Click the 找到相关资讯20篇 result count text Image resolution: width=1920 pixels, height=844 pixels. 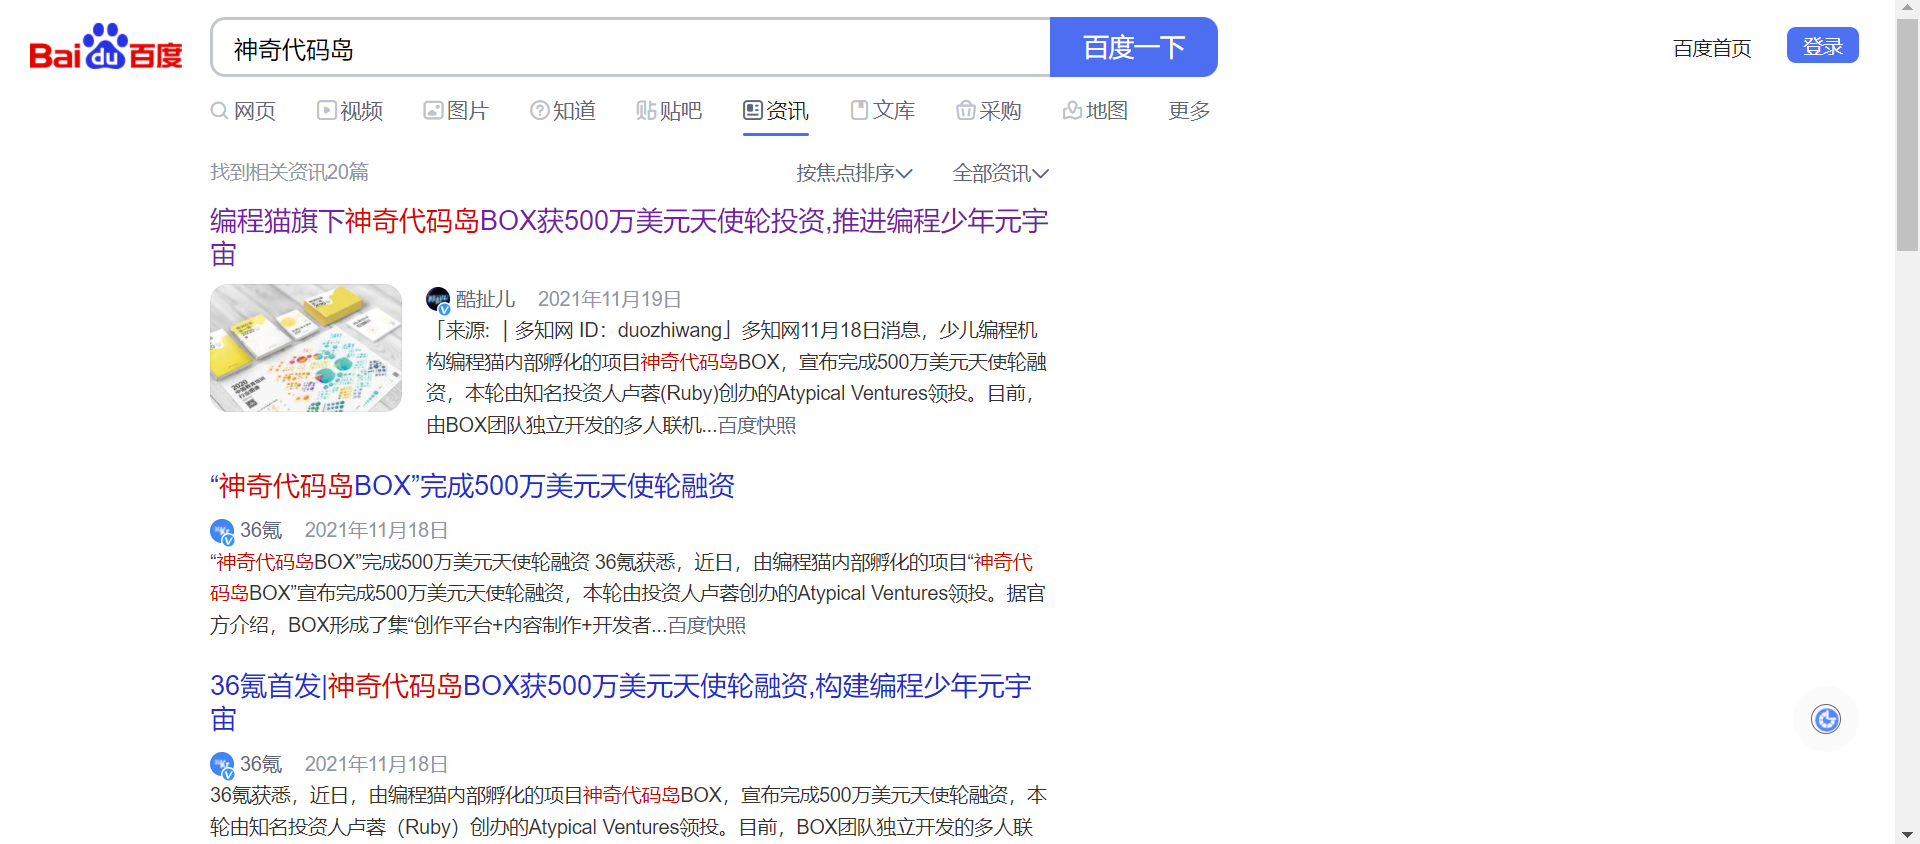[289, 173]
